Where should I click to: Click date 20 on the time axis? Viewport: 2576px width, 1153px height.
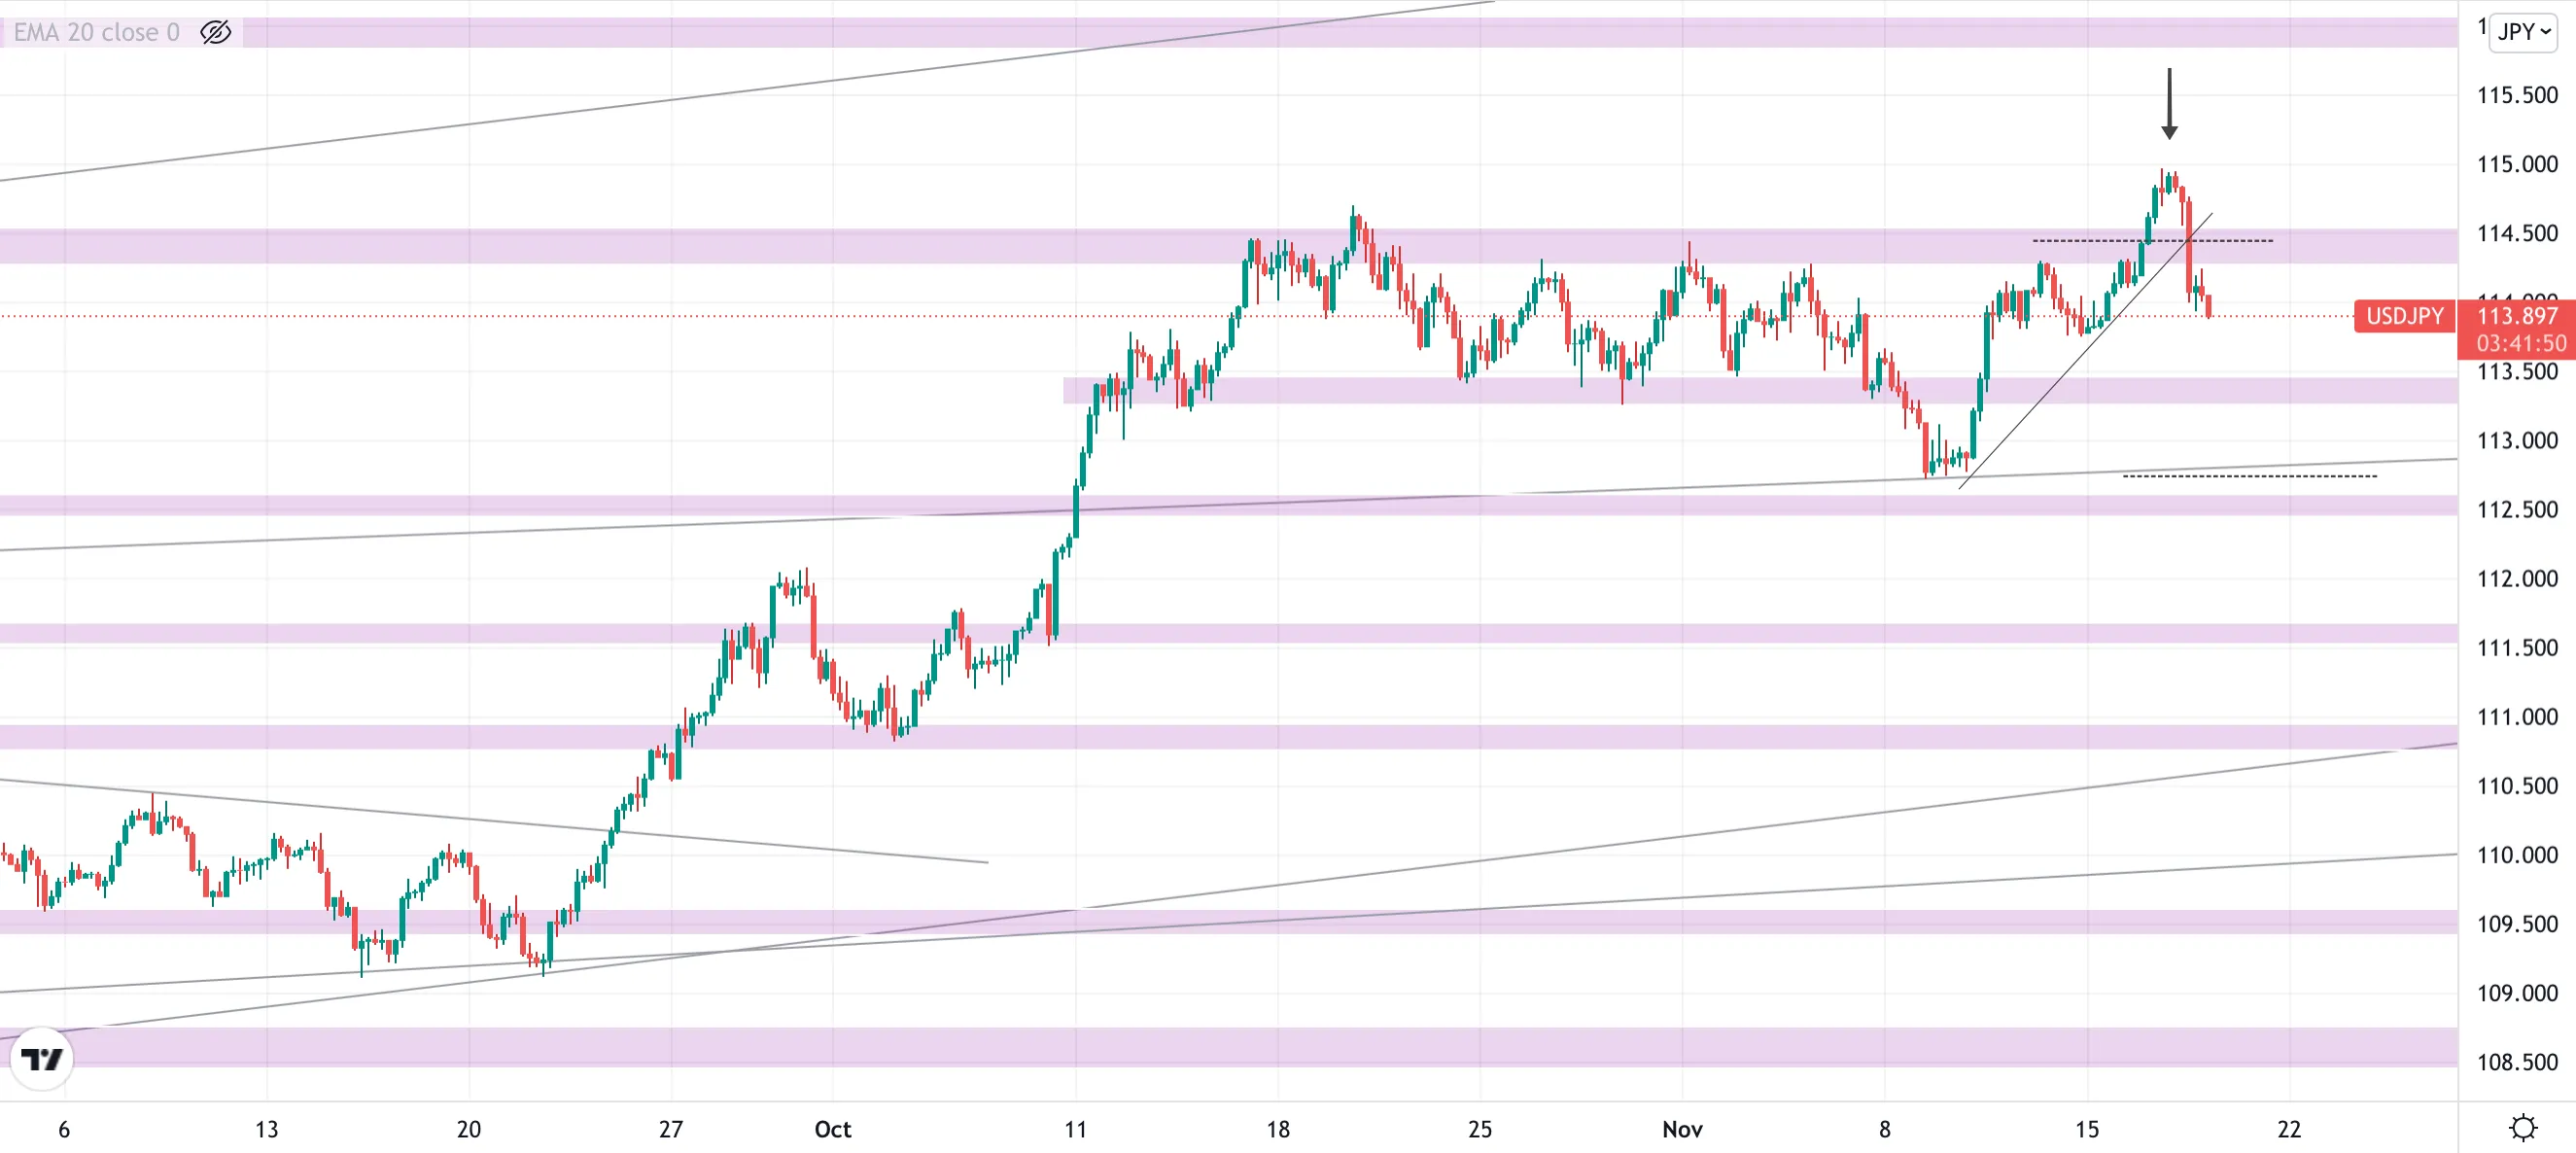[468, 1129]
